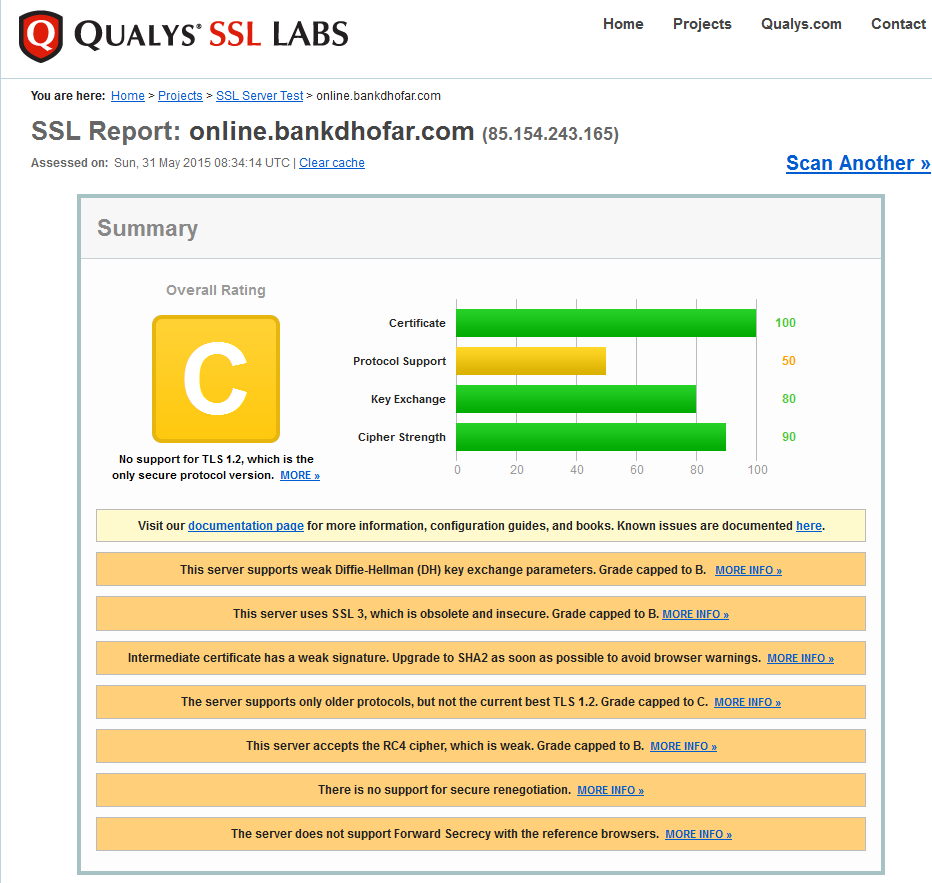Open MORE INFO for the SSL 3 warning
Screen dimensions: 932x883
coord(695,614)
